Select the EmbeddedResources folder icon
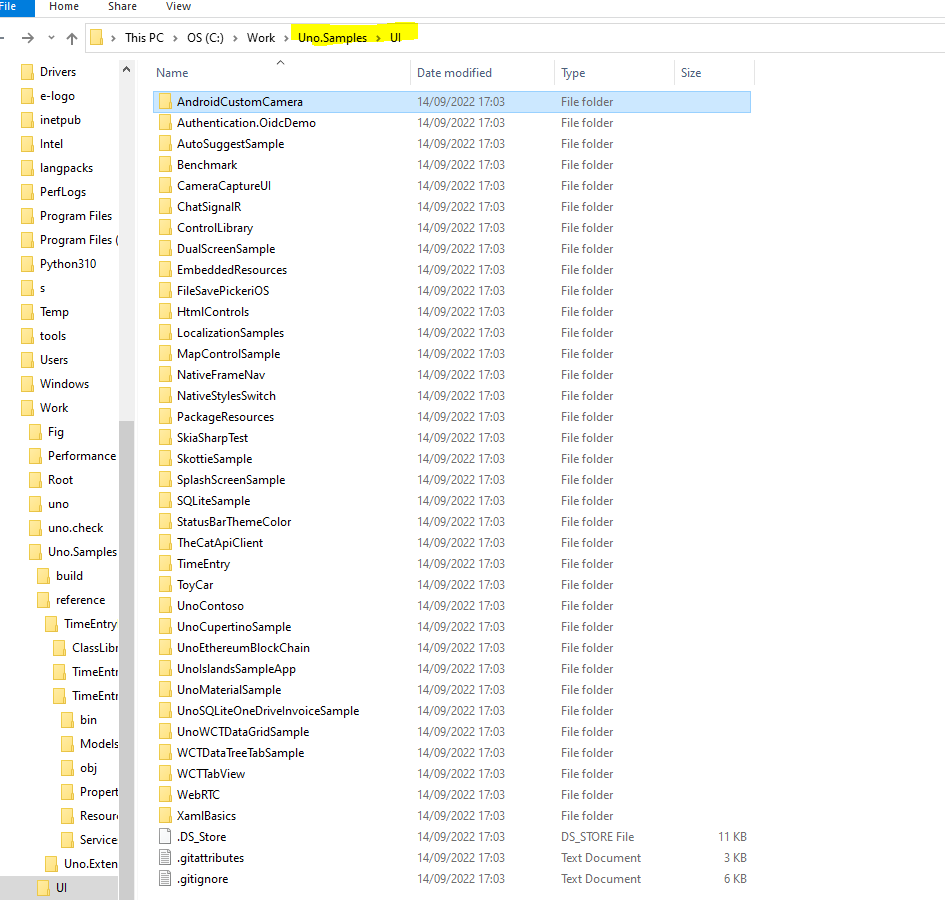 (x=165, y=270)
